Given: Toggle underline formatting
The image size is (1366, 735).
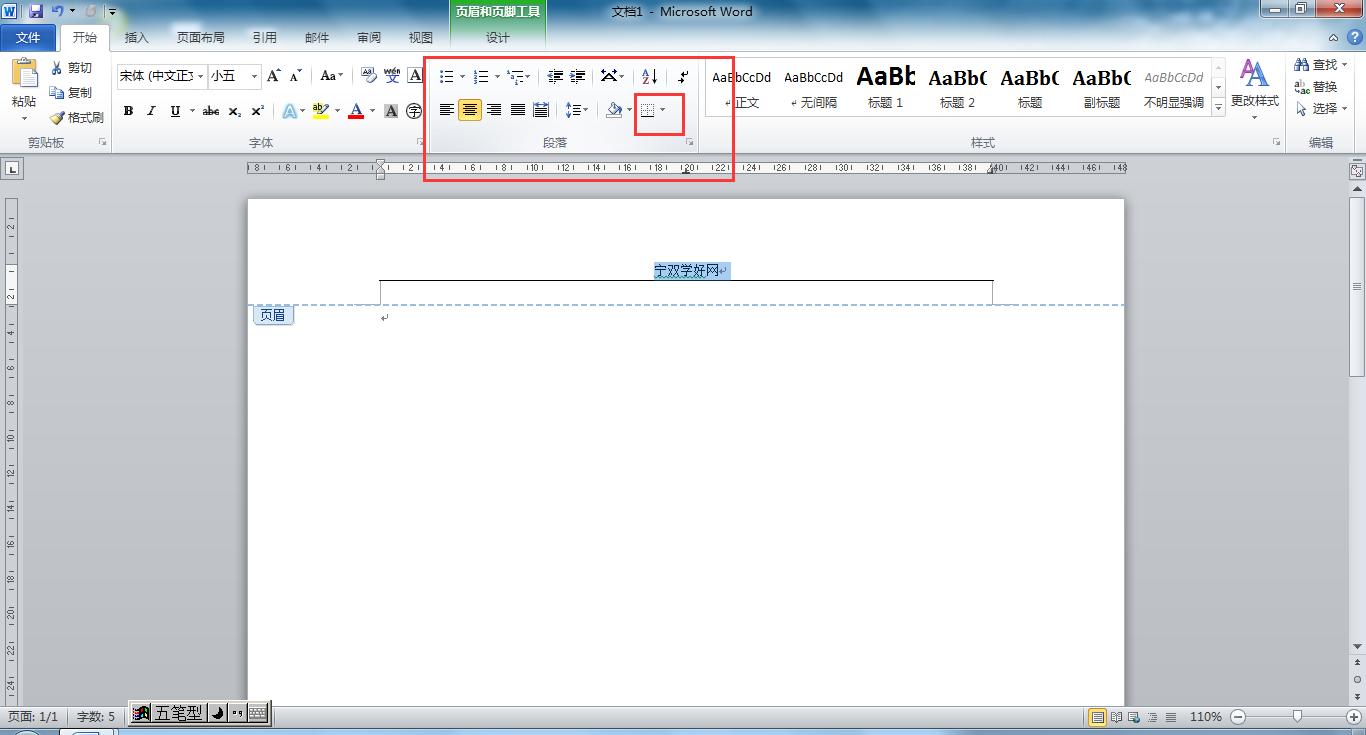Looking at the screenshot, I should pyautogui.click(x=176, y=111).
